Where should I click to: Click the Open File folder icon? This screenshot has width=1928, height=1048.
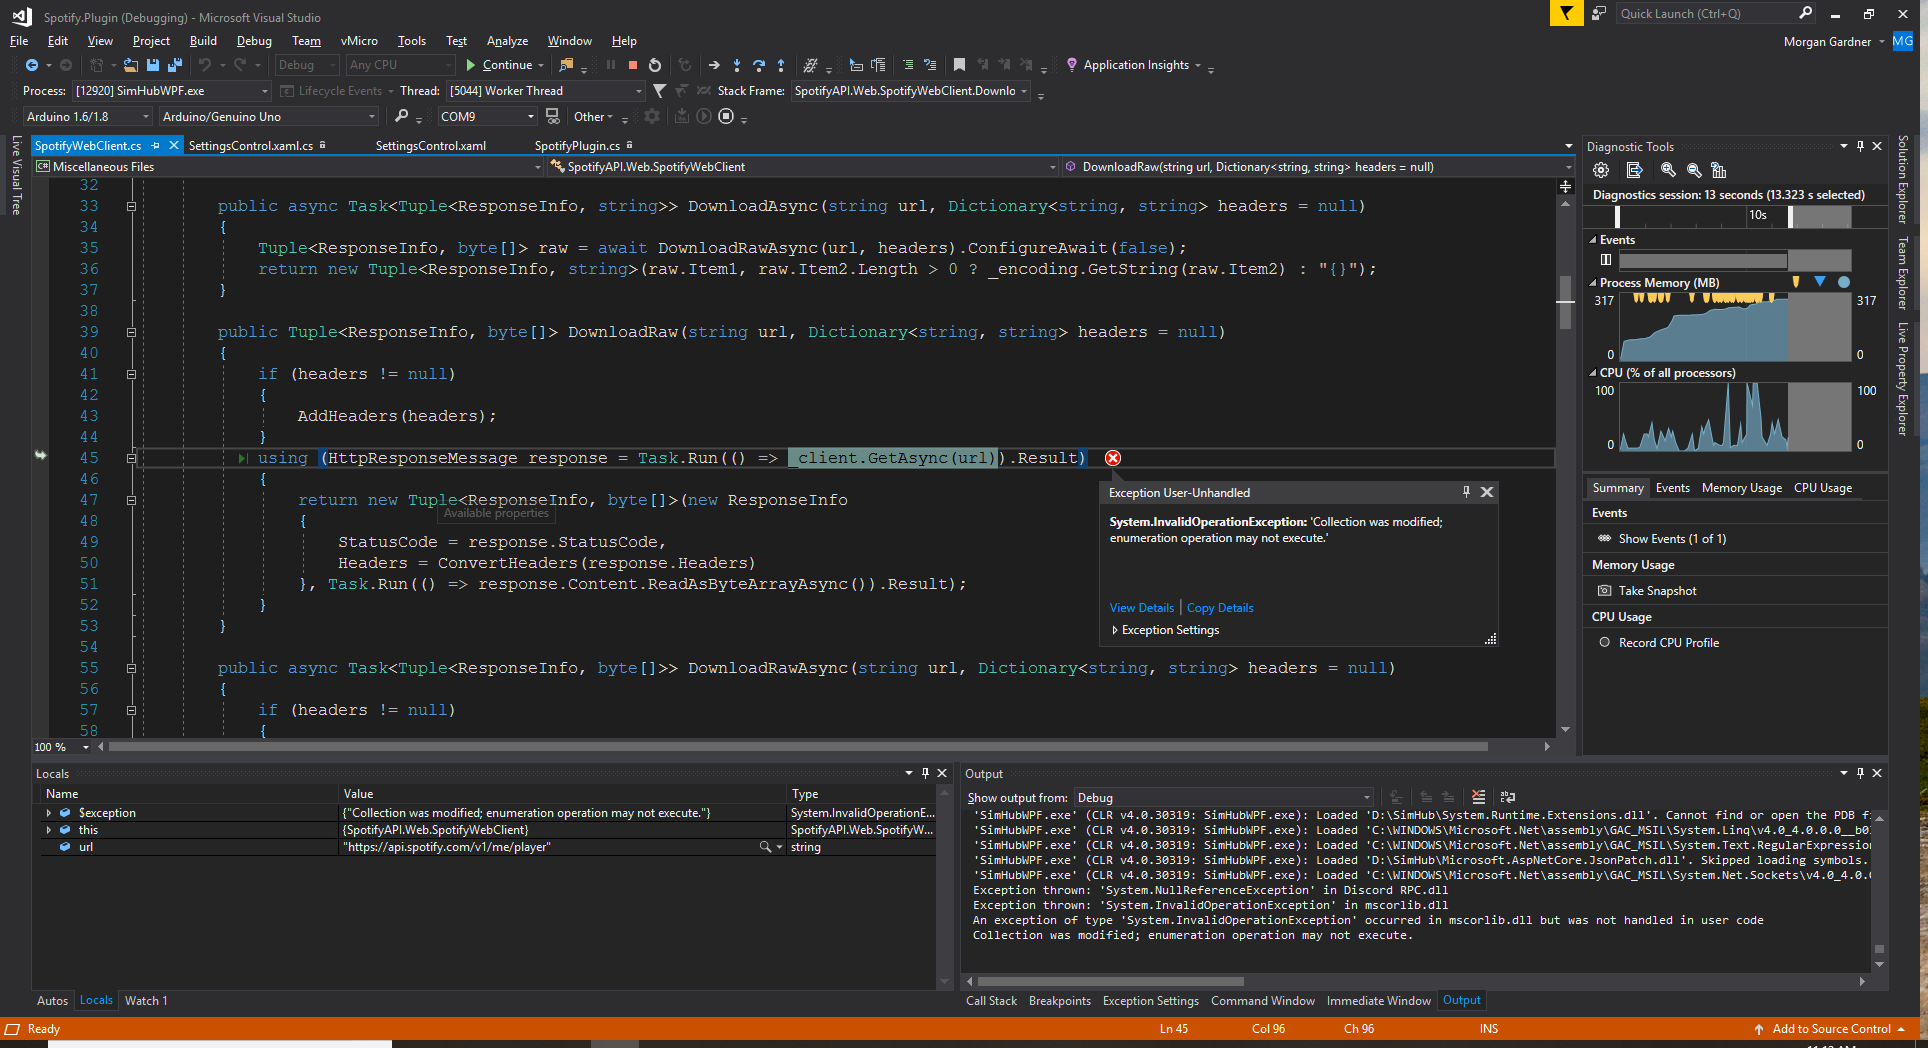(131, 65)
